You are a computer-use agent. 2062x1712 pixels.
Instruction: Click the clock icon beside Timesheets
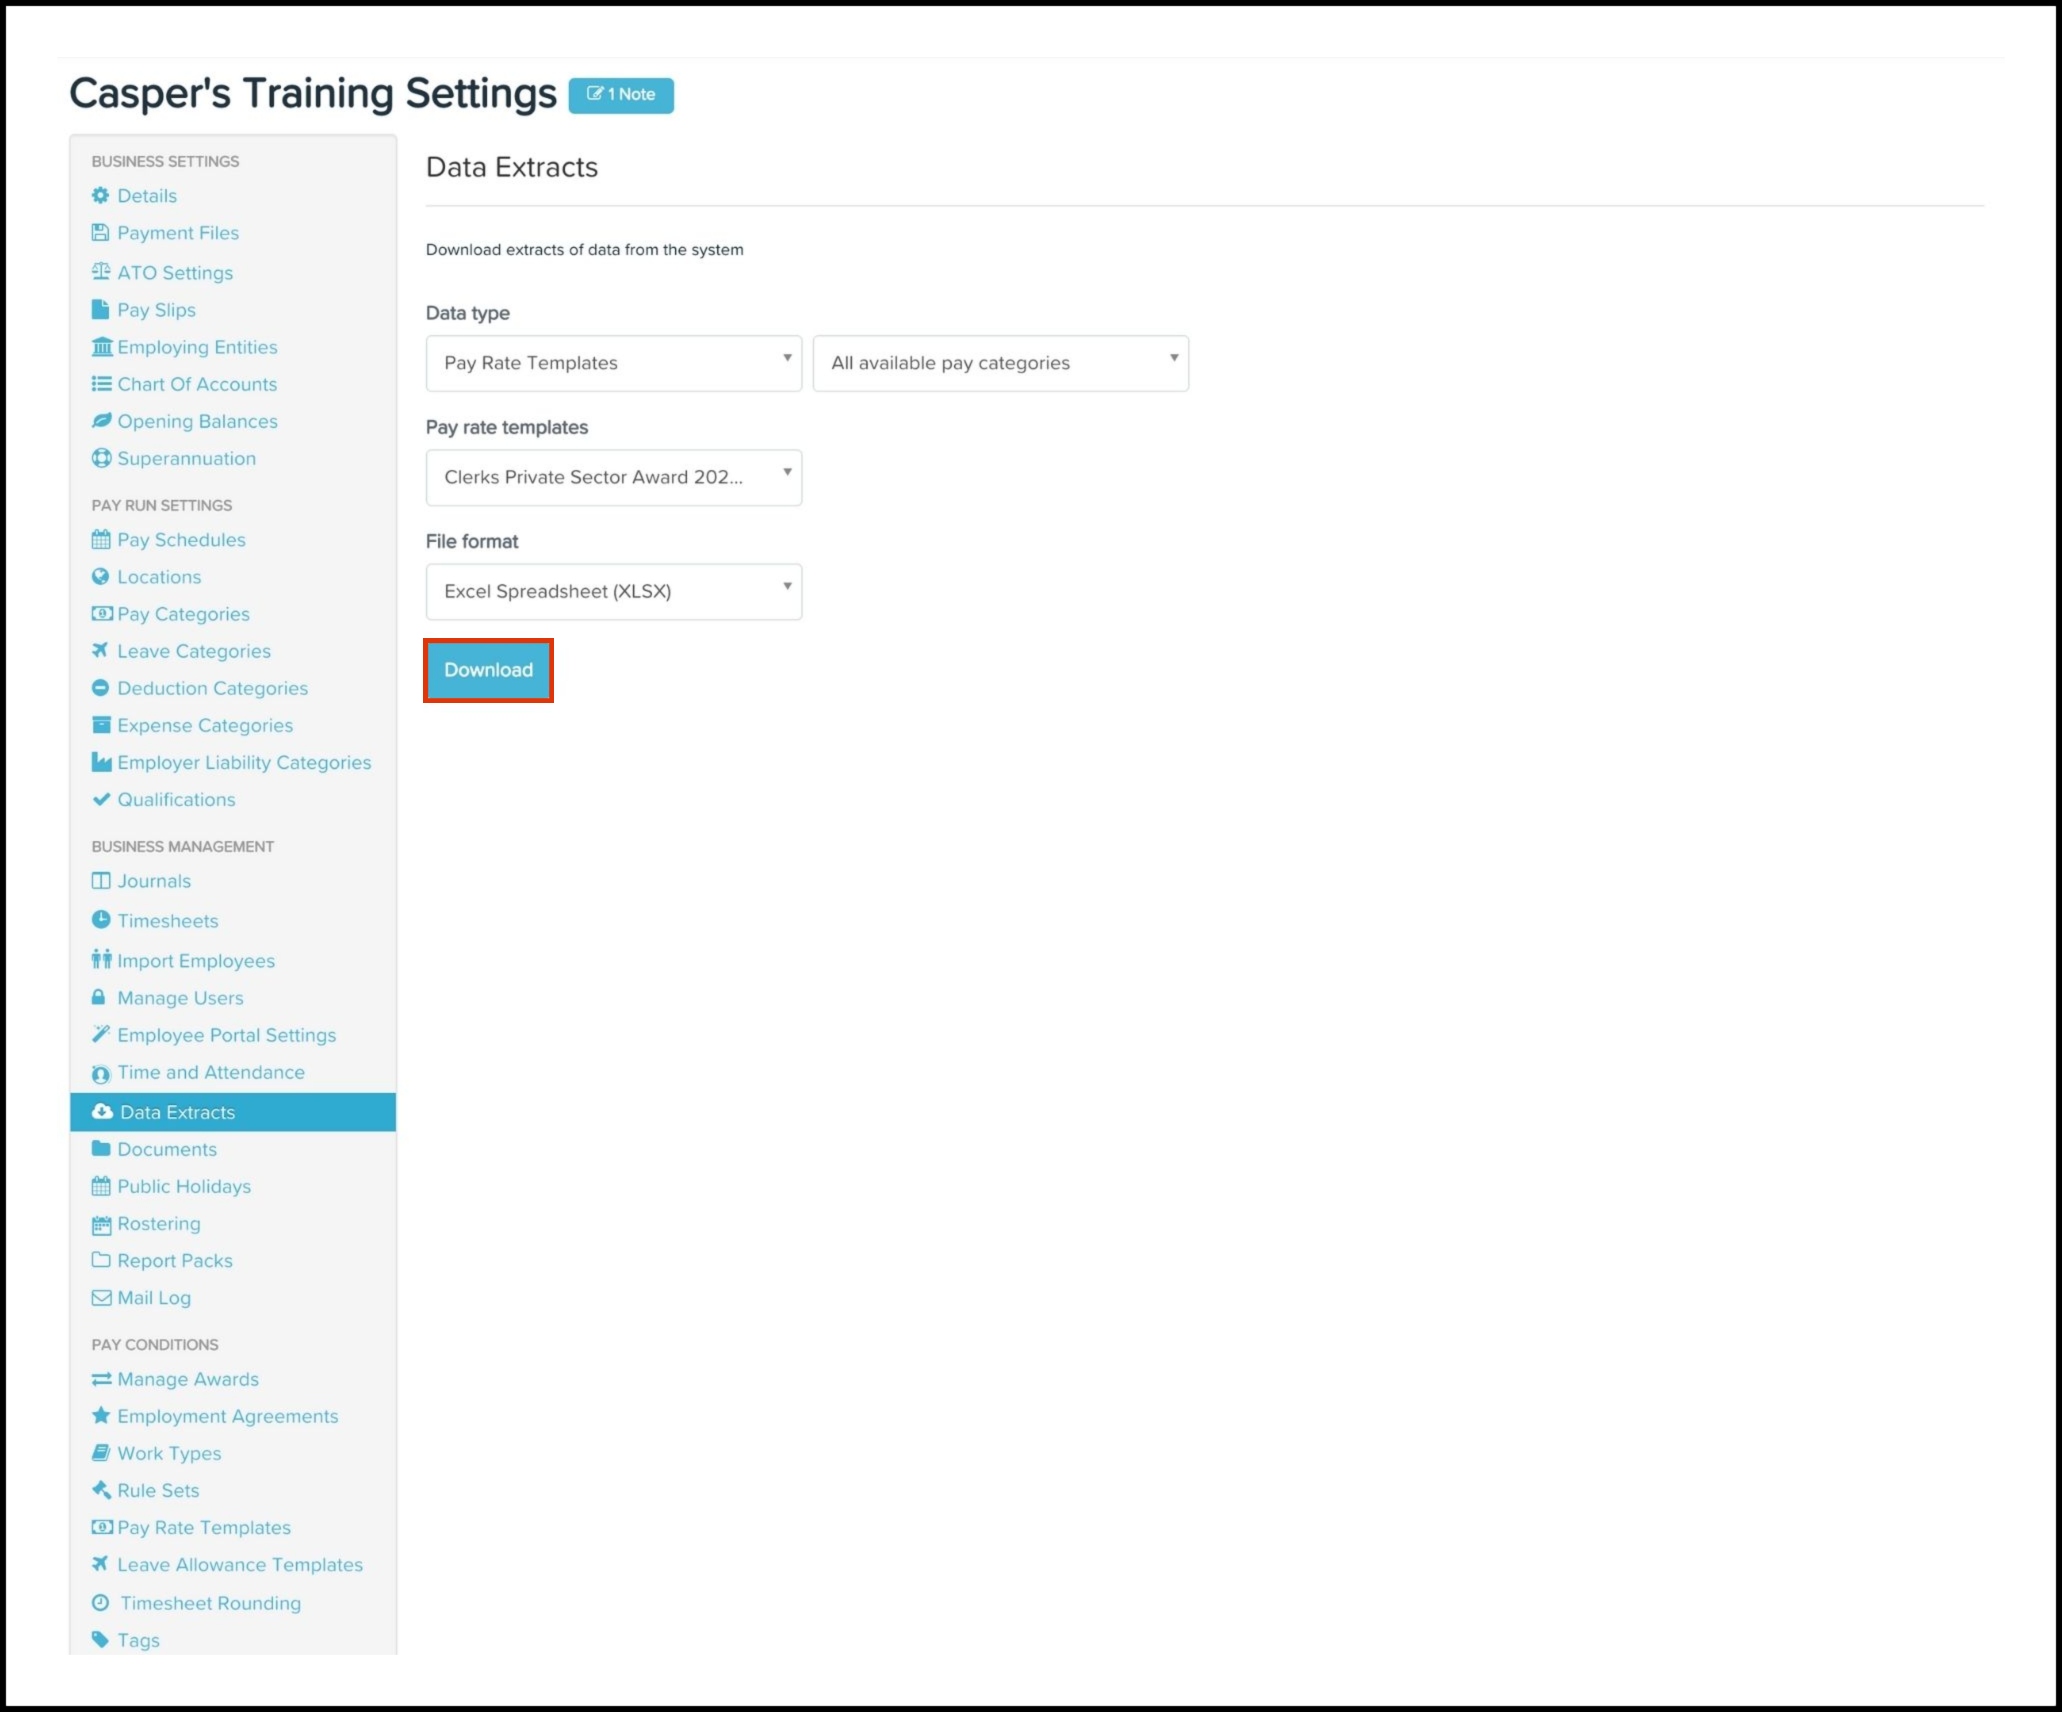101,919
